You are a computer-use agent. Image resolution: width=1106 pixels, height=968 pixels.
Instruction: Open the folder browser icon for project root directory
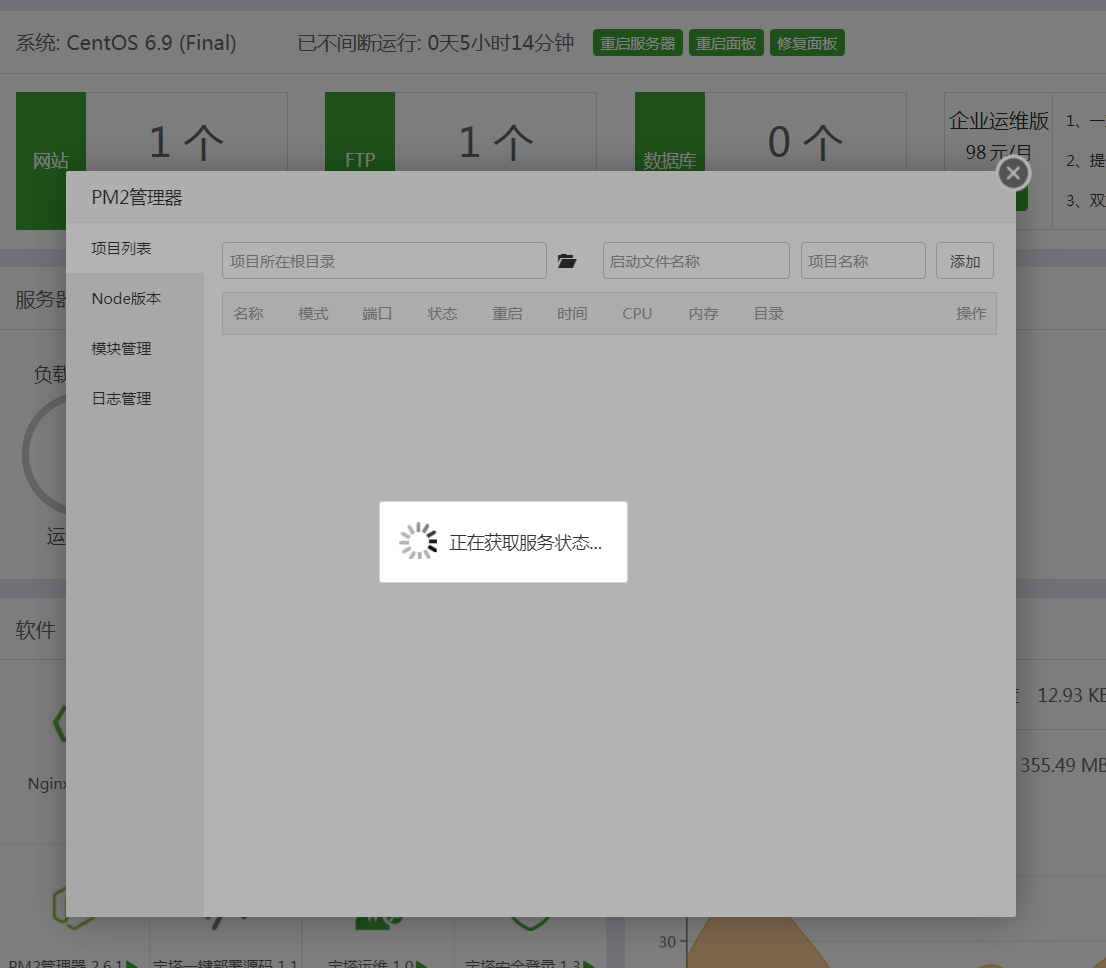coord(568,261)
